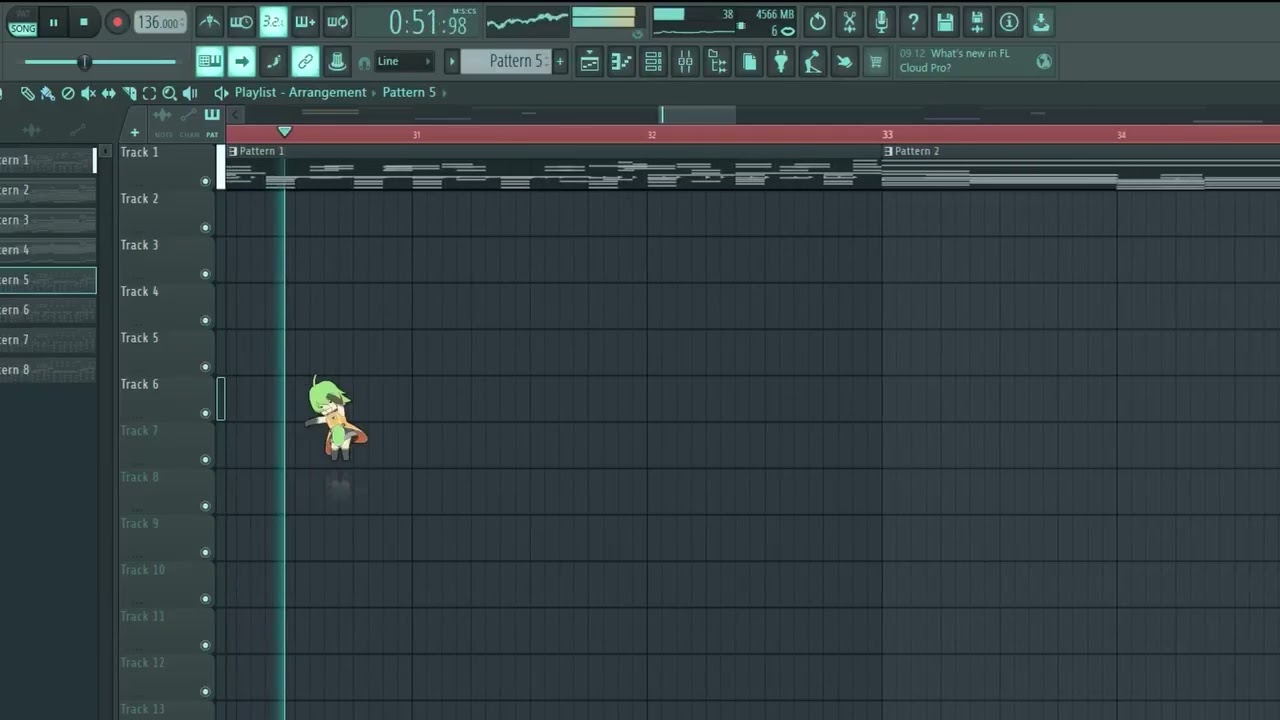Click the touch controller hand icon
The height and width of the screenshot is (720, 1280).
(x=845, y=62)
